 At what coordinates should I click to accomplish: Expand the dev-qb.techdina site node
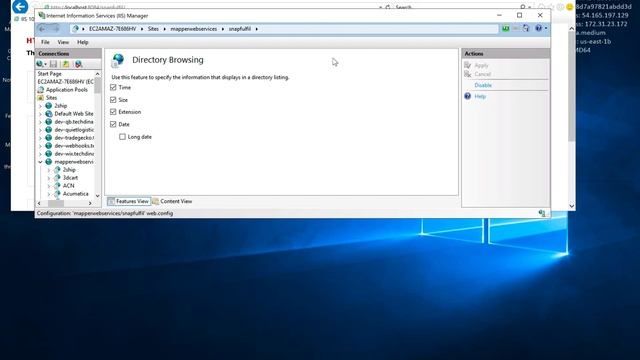[40, 122]
